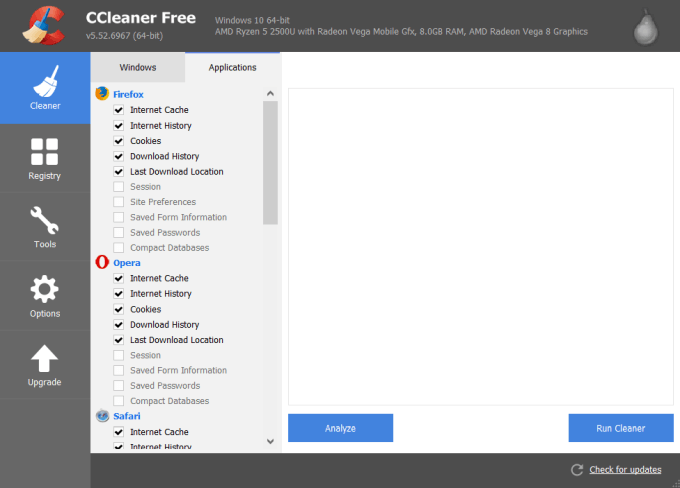Image resolution: width=680 pixels, height=488 pixels.
Task: Uncheck Opera Cookies checkbox
Action: (119, 309)
